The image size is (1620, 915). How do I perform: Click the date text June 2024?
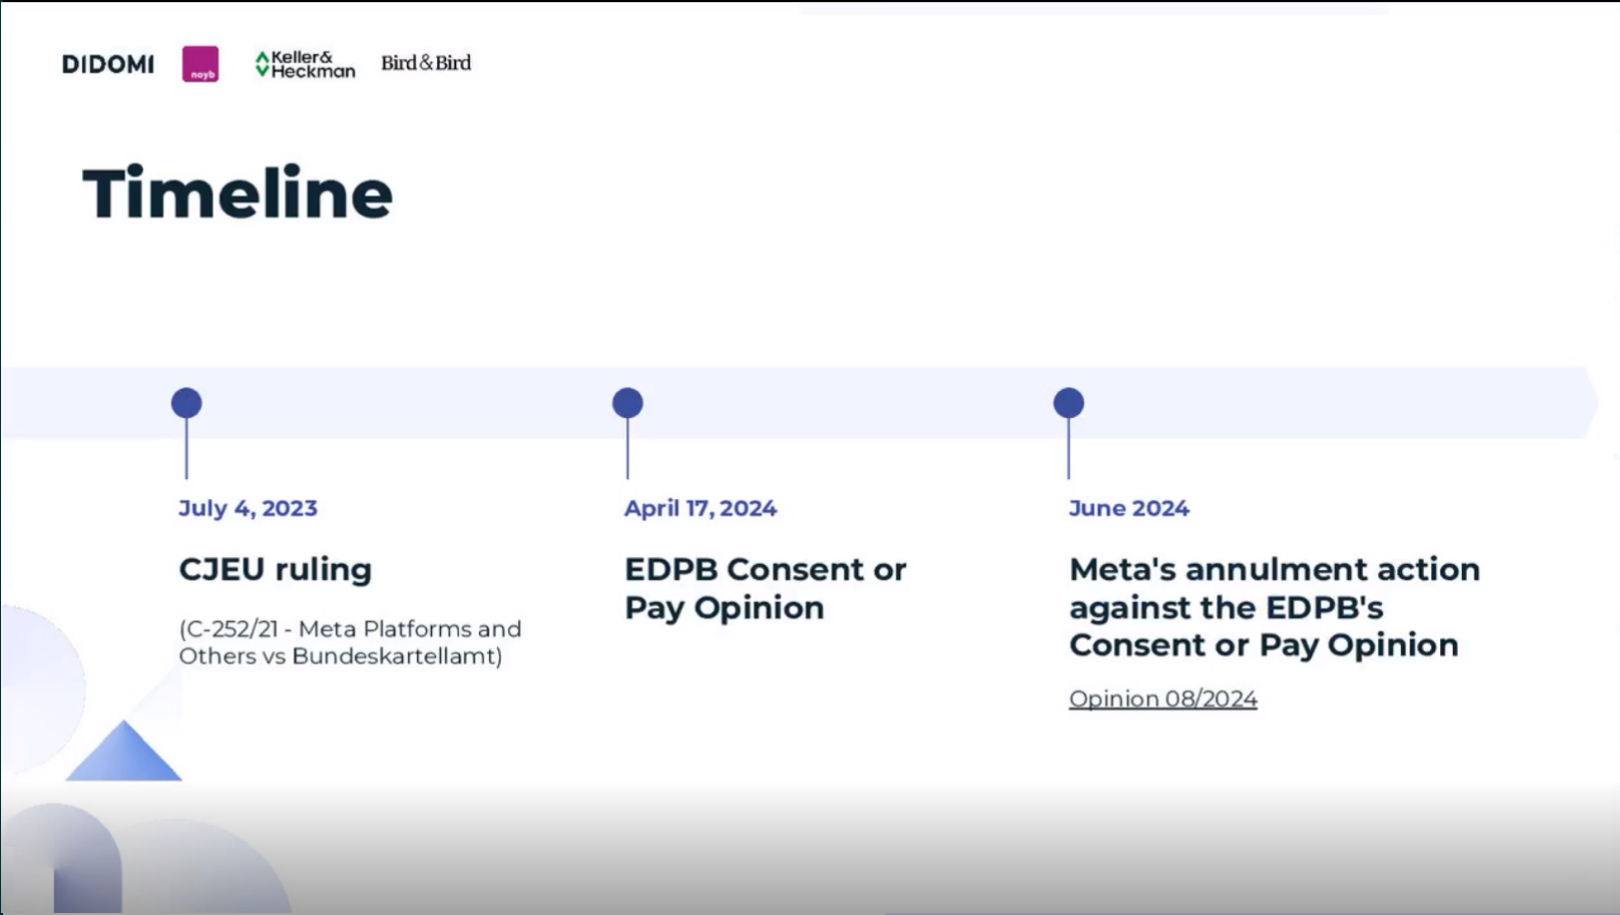click(1129, 508)
